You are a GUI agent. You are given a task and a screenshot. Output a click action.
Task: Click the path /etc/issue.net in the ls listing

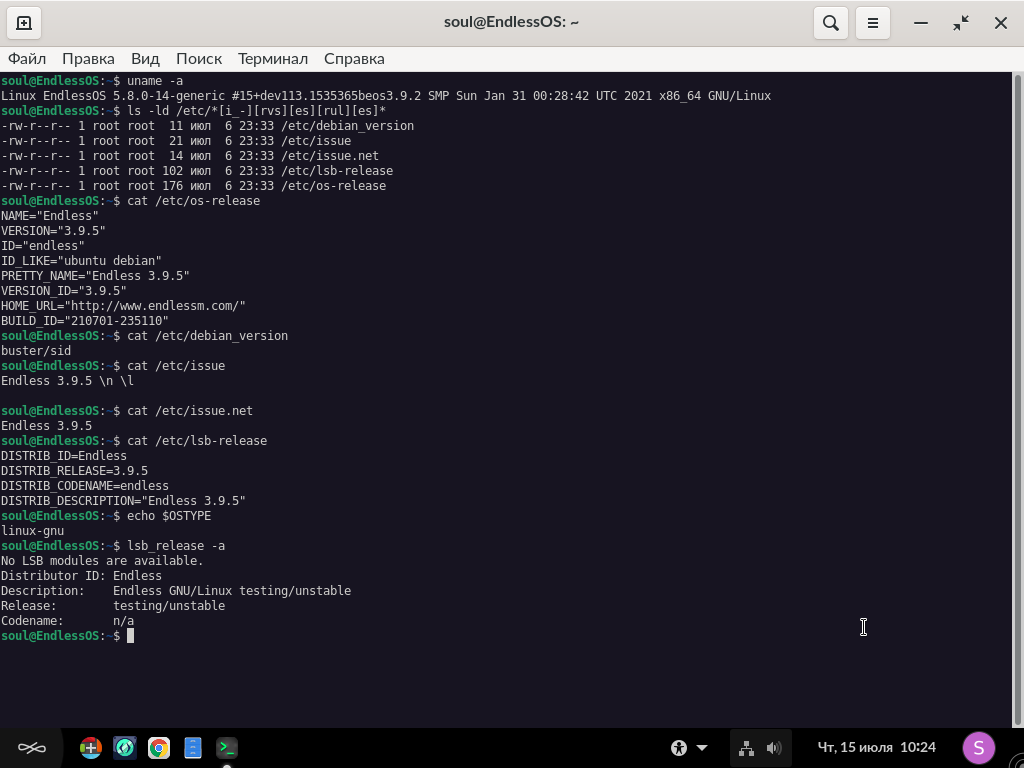330,156
